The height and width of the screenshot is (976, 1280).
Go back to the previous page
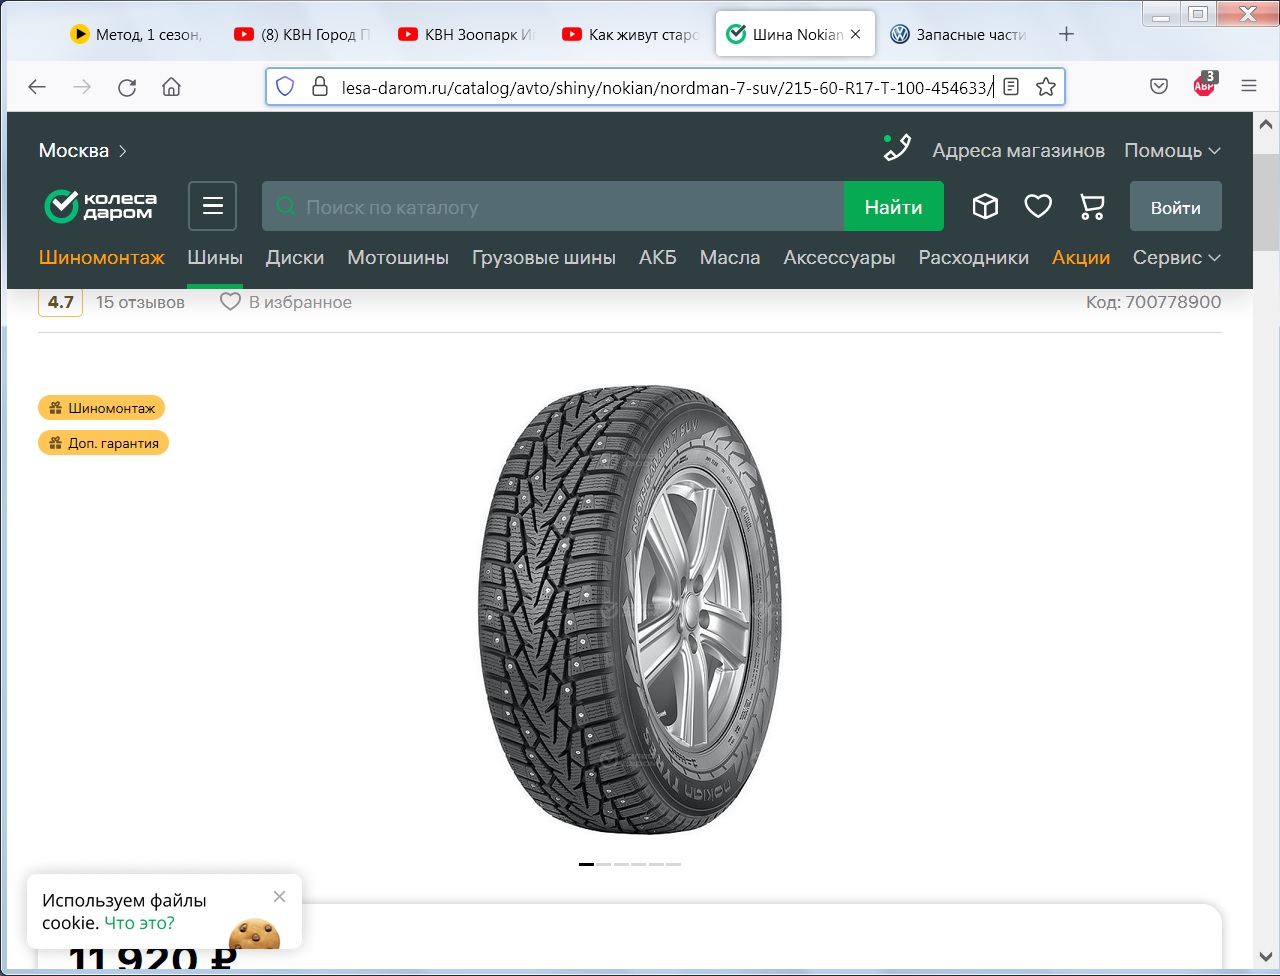37,87
